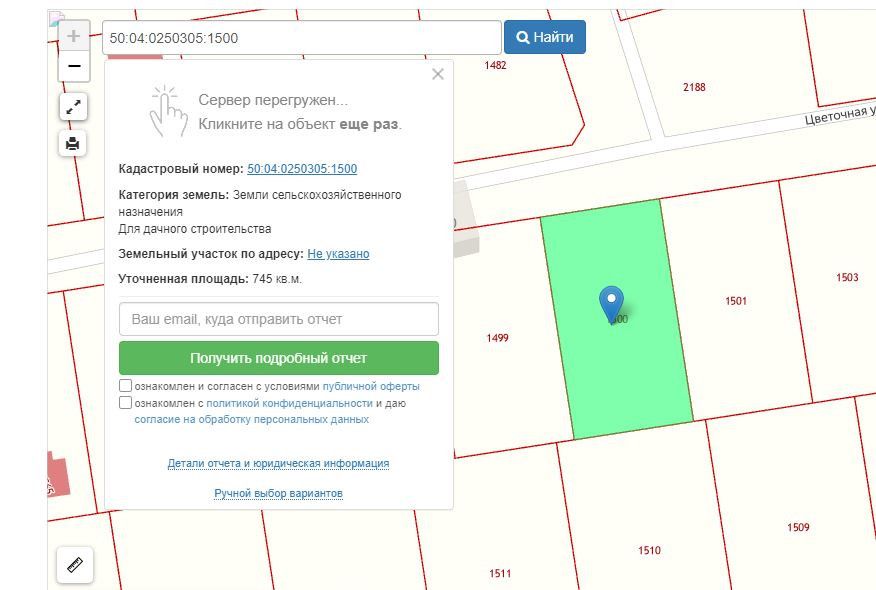
Task: Focus the cadastral number search field
Action: pos(302,38)
